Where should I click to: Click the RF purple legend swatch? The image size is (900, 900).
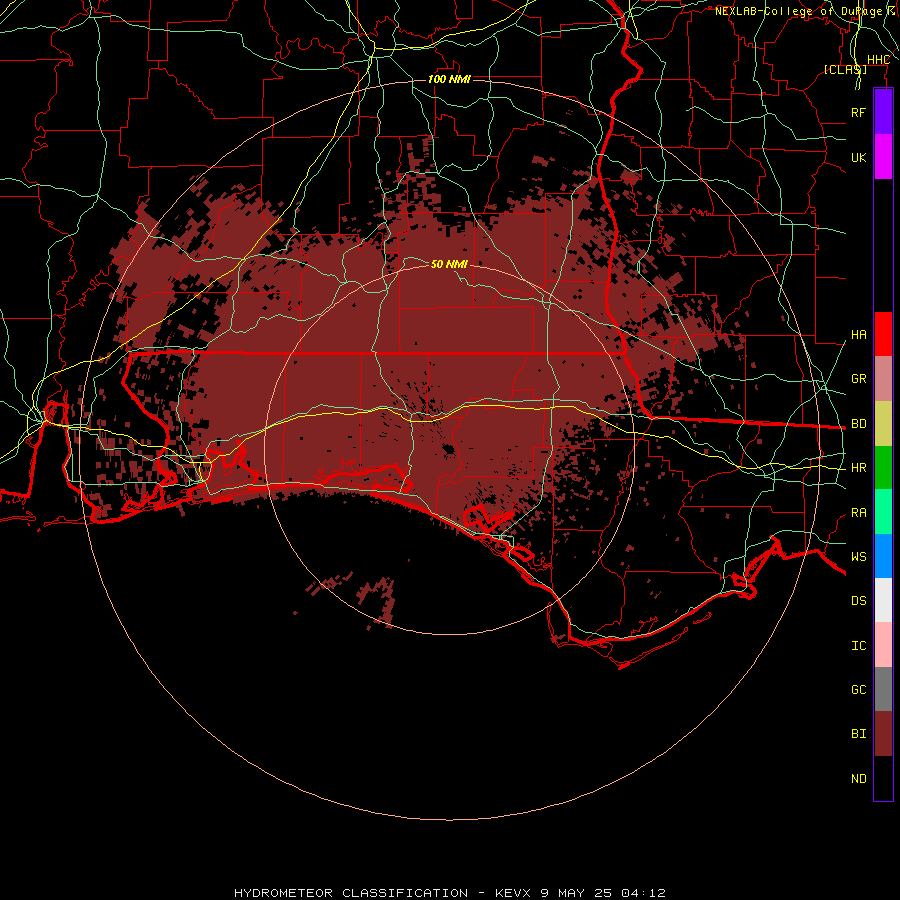(883, 112)
